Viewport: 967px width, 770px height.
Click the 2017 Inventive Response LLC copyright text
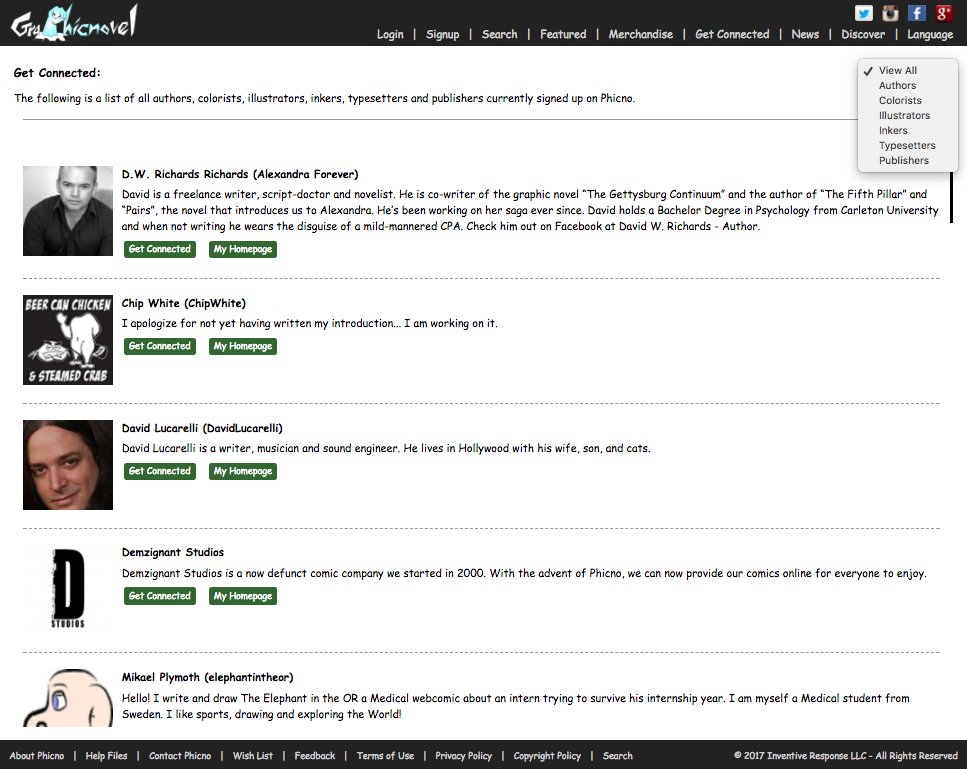pos(846,756)
